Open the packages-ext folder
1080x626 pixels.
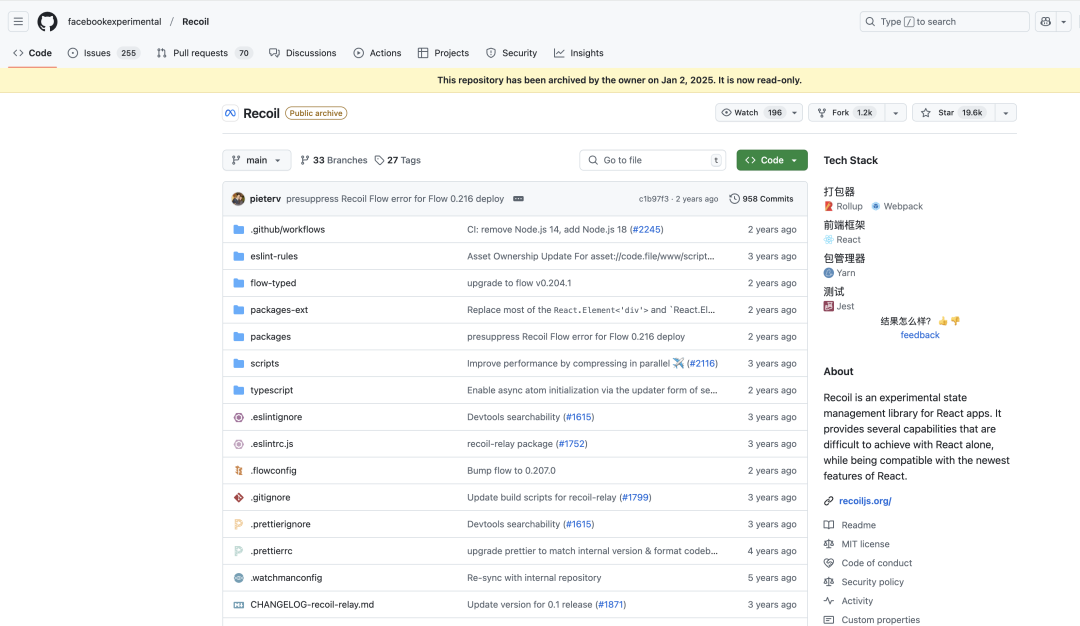coord(279,310)
